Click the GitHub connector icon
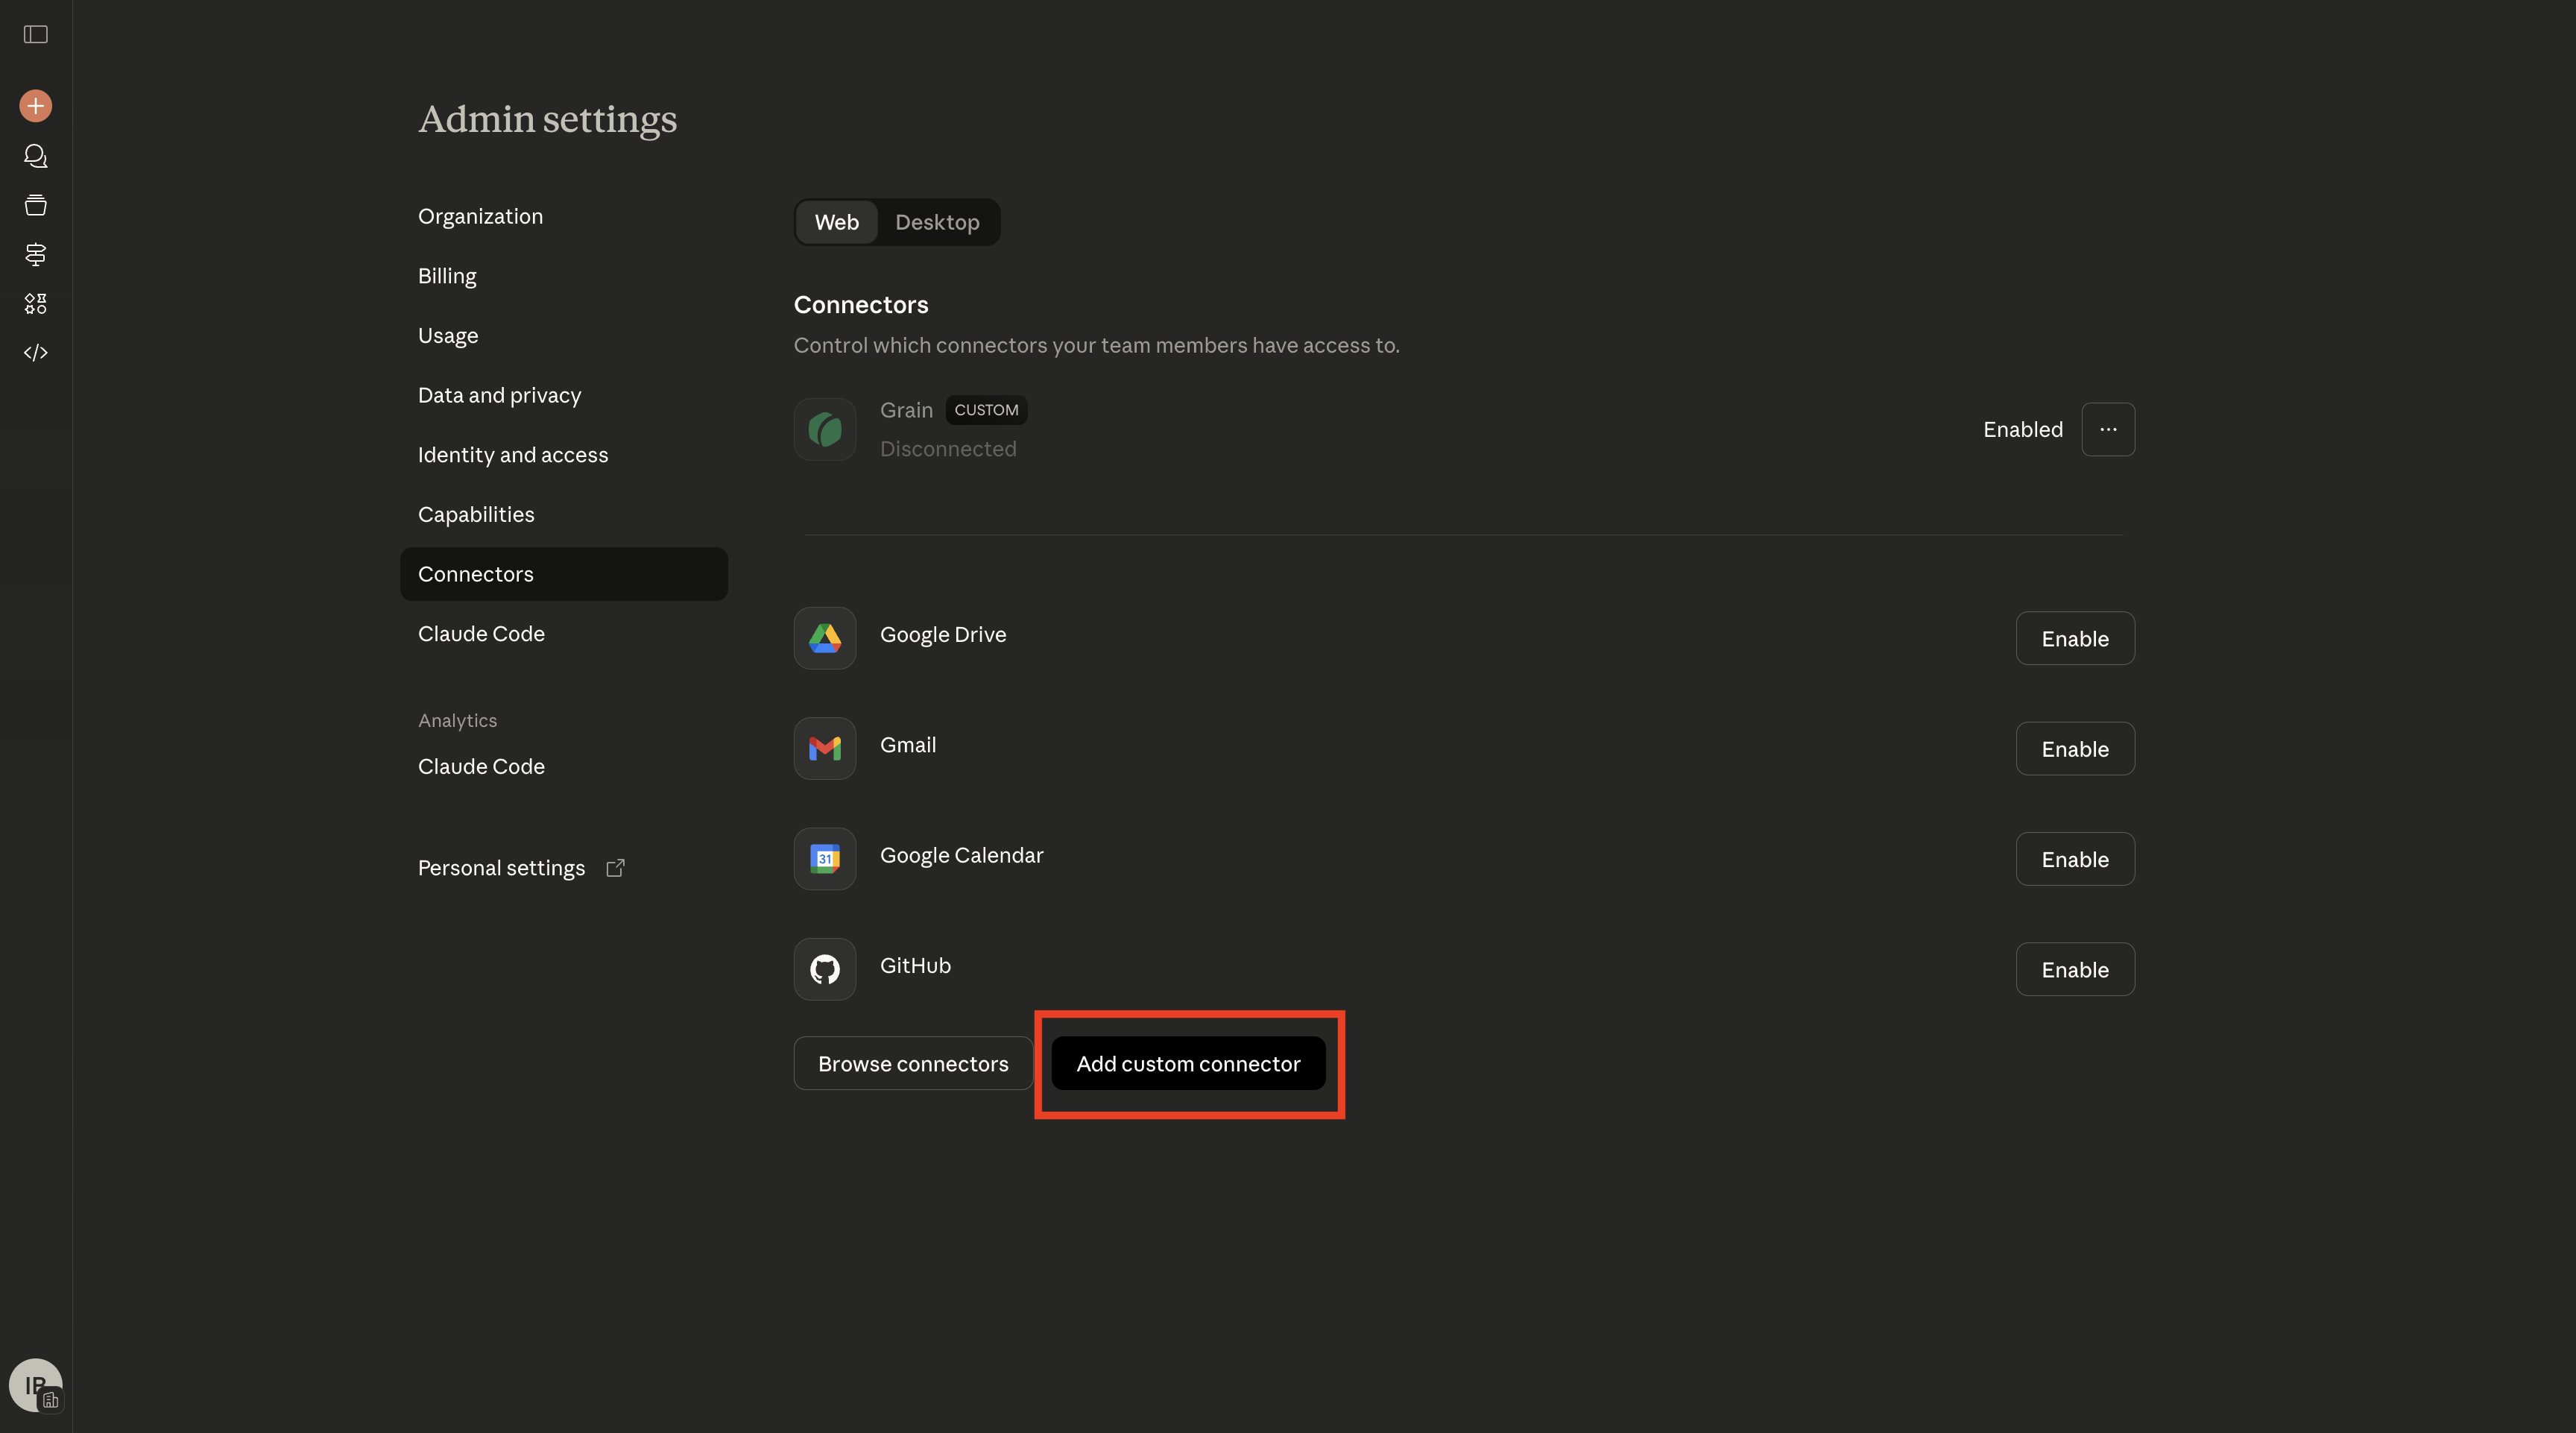 click(824, 969)
